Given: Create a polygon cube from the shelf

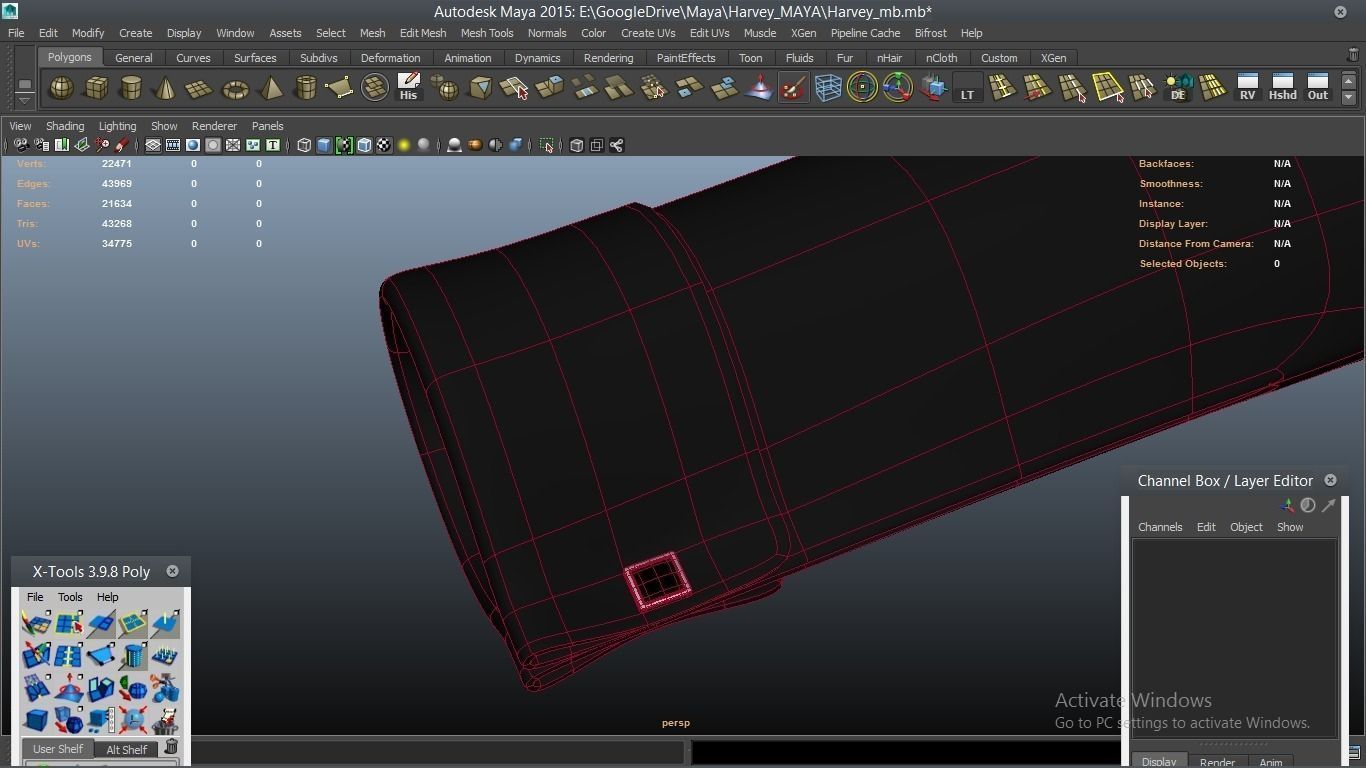Looking at the screenshot, I should (x=96, y=88).
